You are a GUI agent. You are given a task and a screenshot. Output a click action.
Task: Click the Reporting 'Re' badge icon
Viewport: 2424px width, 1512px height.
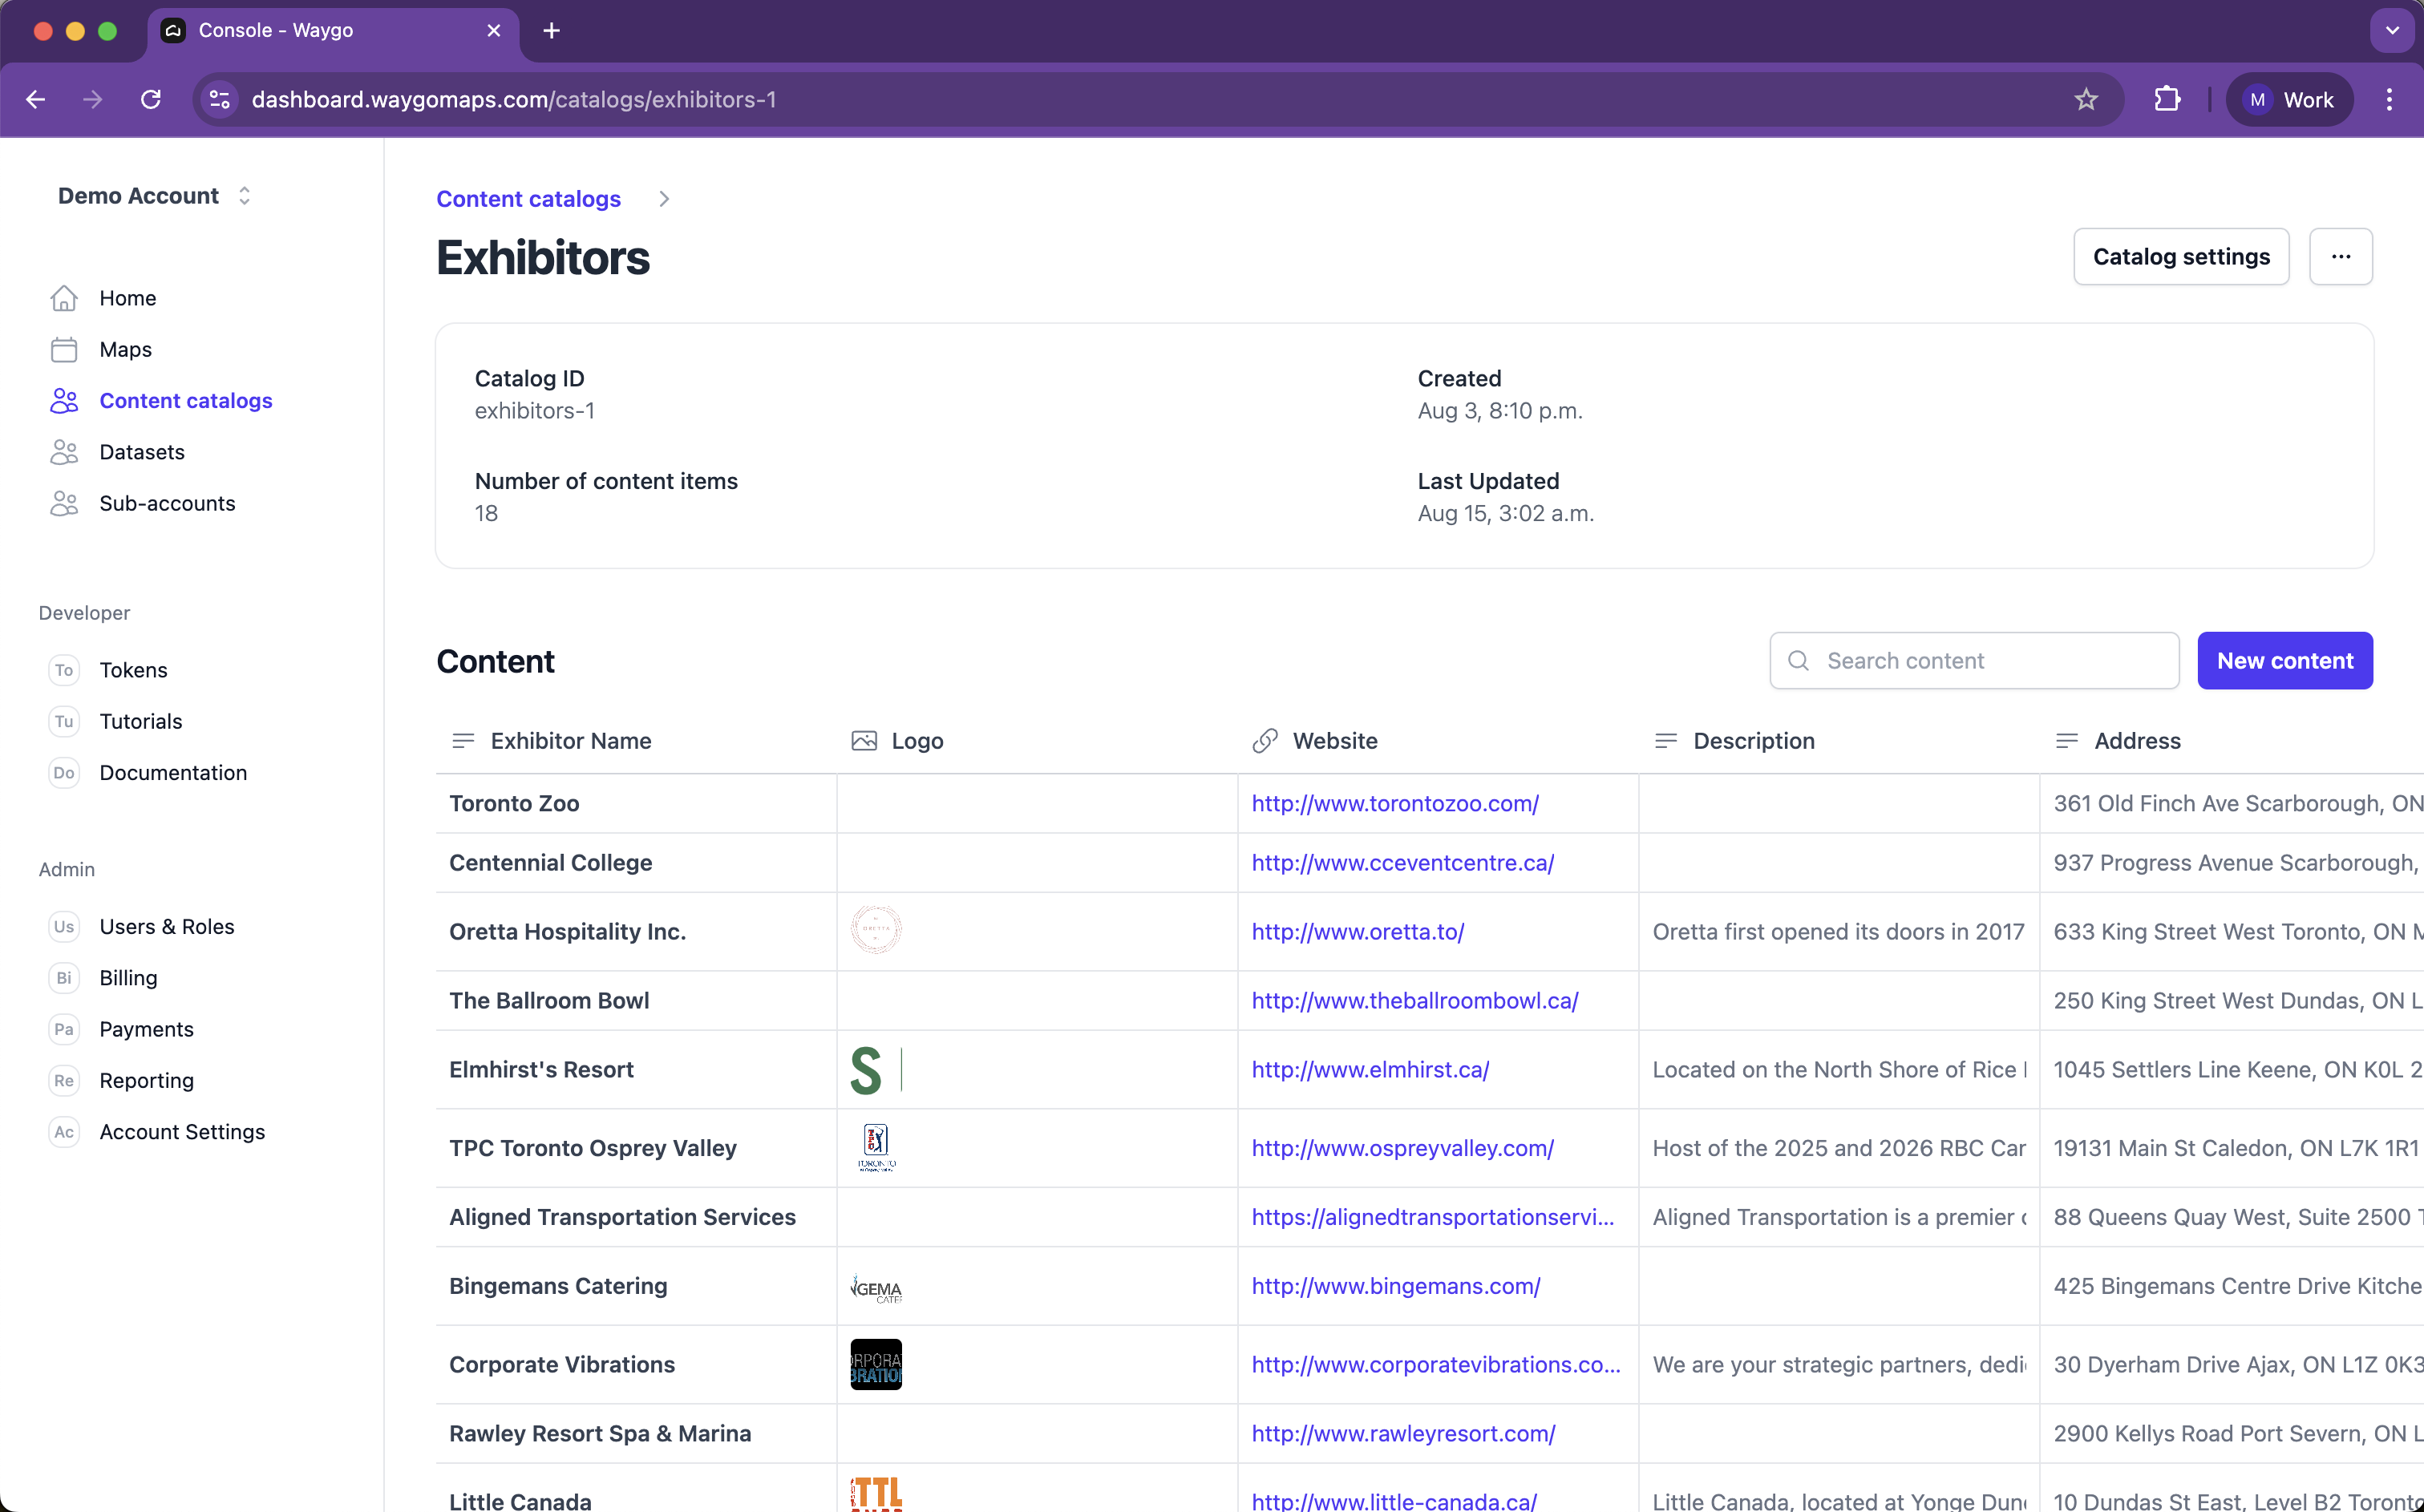[64, 1081]
